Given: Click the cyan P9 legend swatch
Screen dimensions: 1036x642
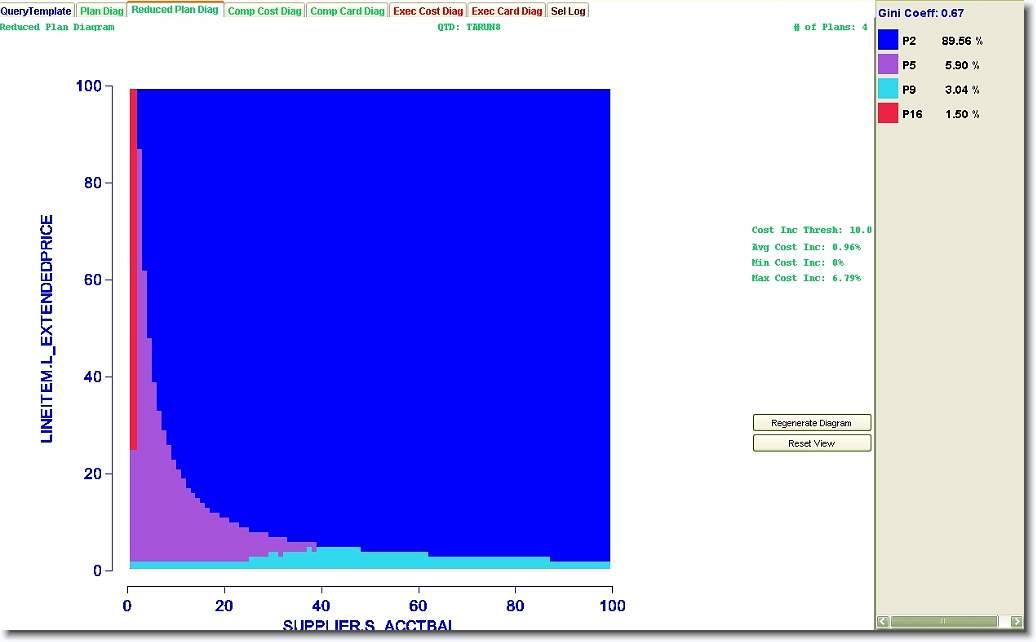Looking at the screenshot, I should tap(887, 89).
